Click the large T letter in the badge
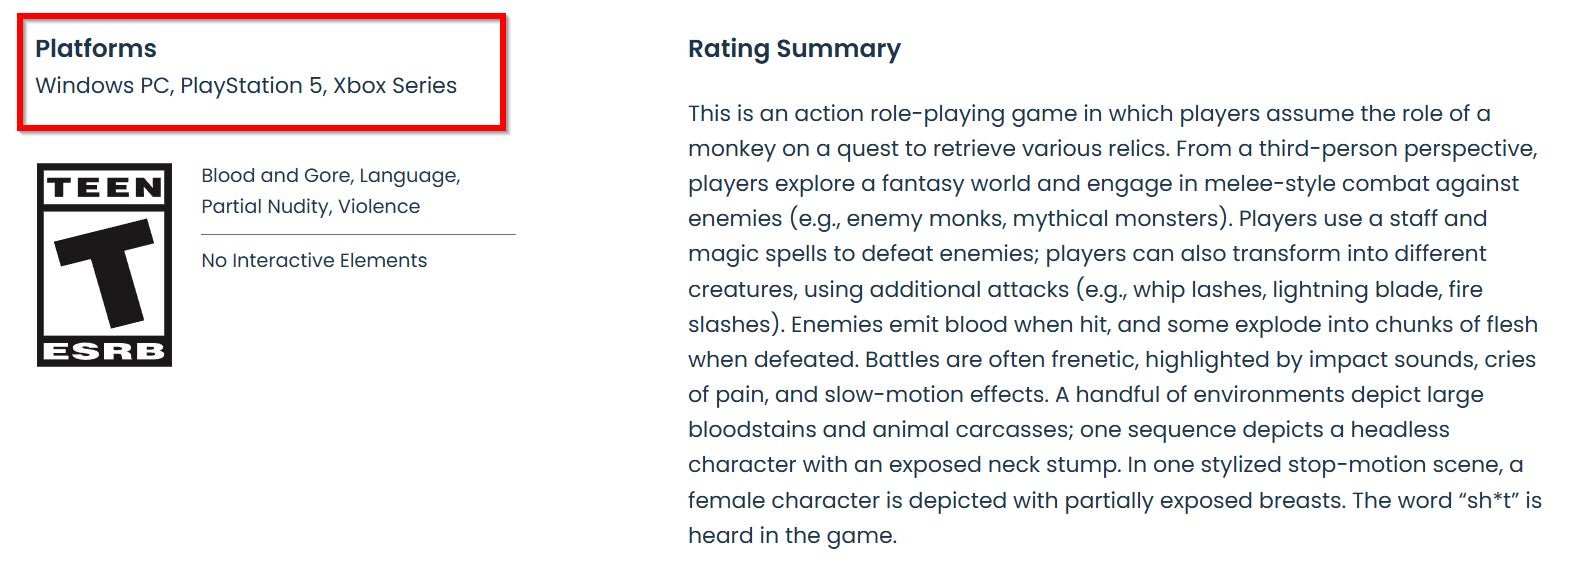Viewport: 1581px width, 565px height. point(104,270)
